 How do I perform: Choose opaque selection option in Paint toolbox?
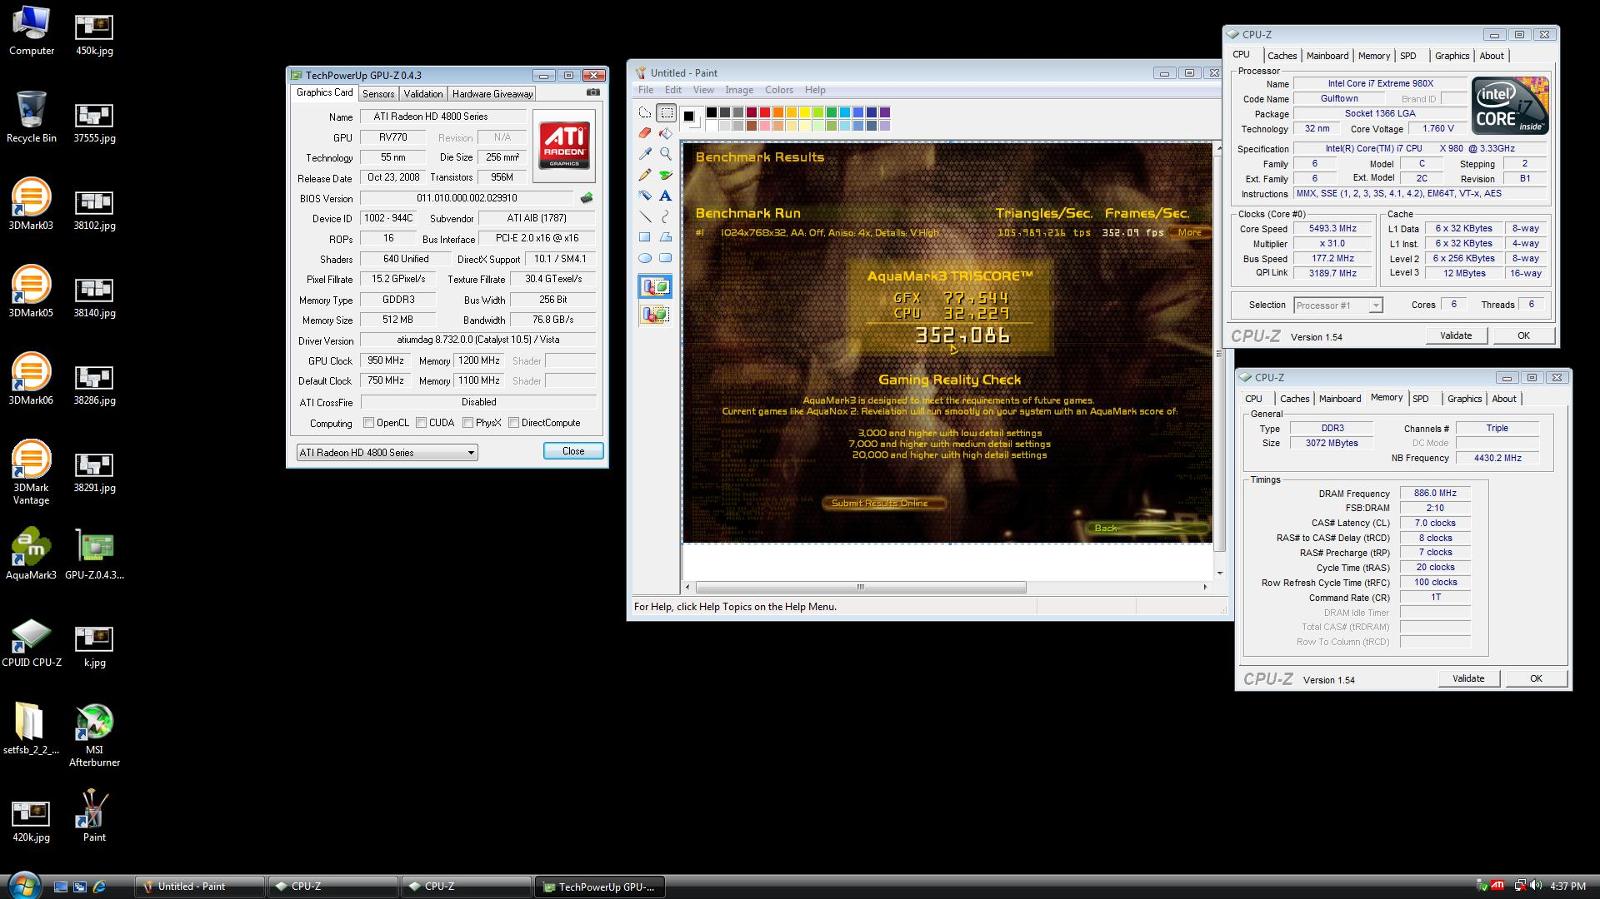[656, 287]
